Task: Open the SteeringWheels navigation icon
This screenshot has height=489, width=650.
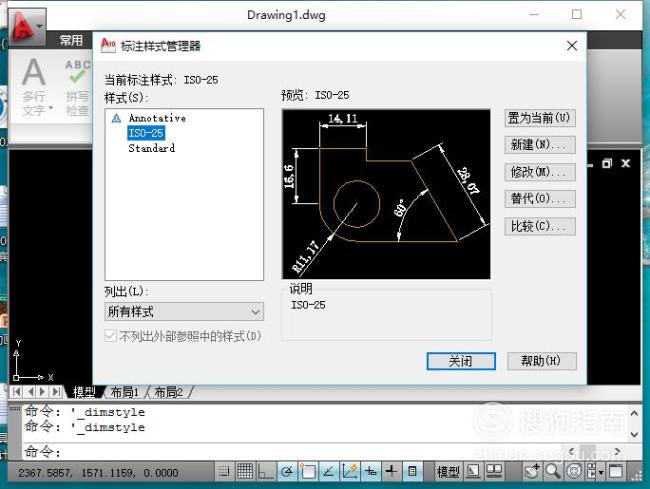Action: click(574, 471)
